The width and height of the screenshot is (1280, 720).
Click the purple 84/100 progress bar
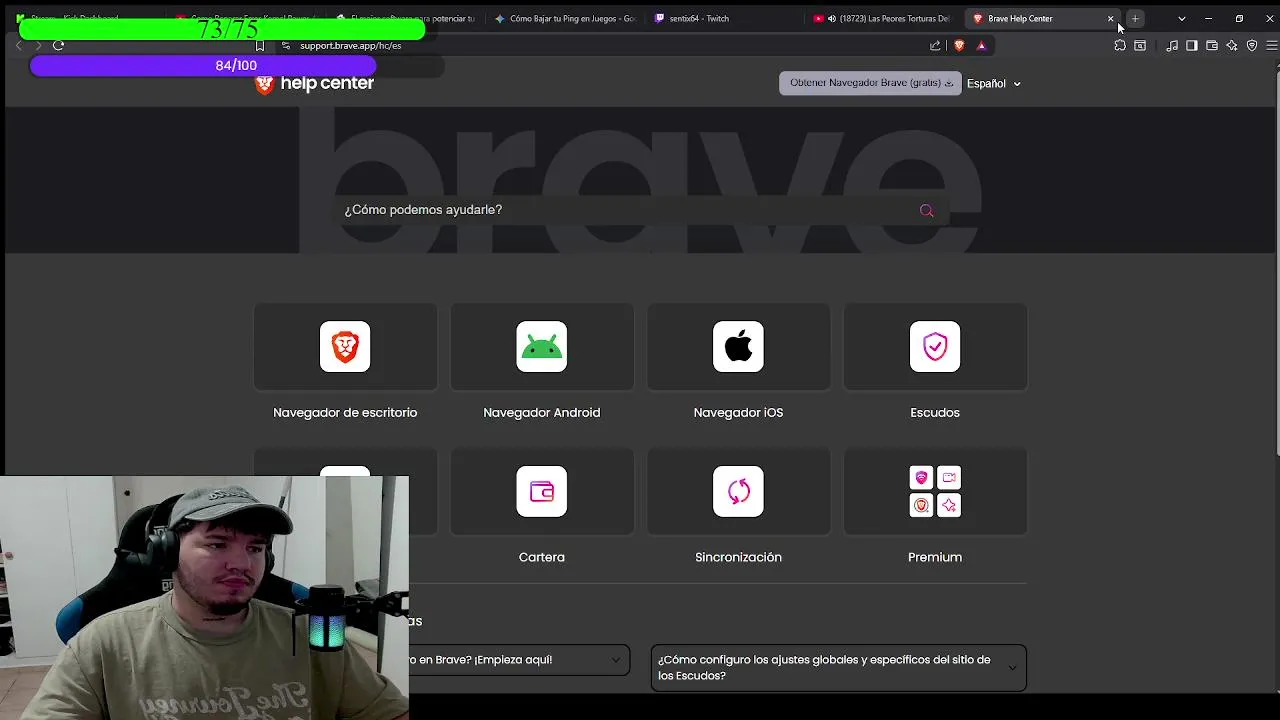click(203, 65)
